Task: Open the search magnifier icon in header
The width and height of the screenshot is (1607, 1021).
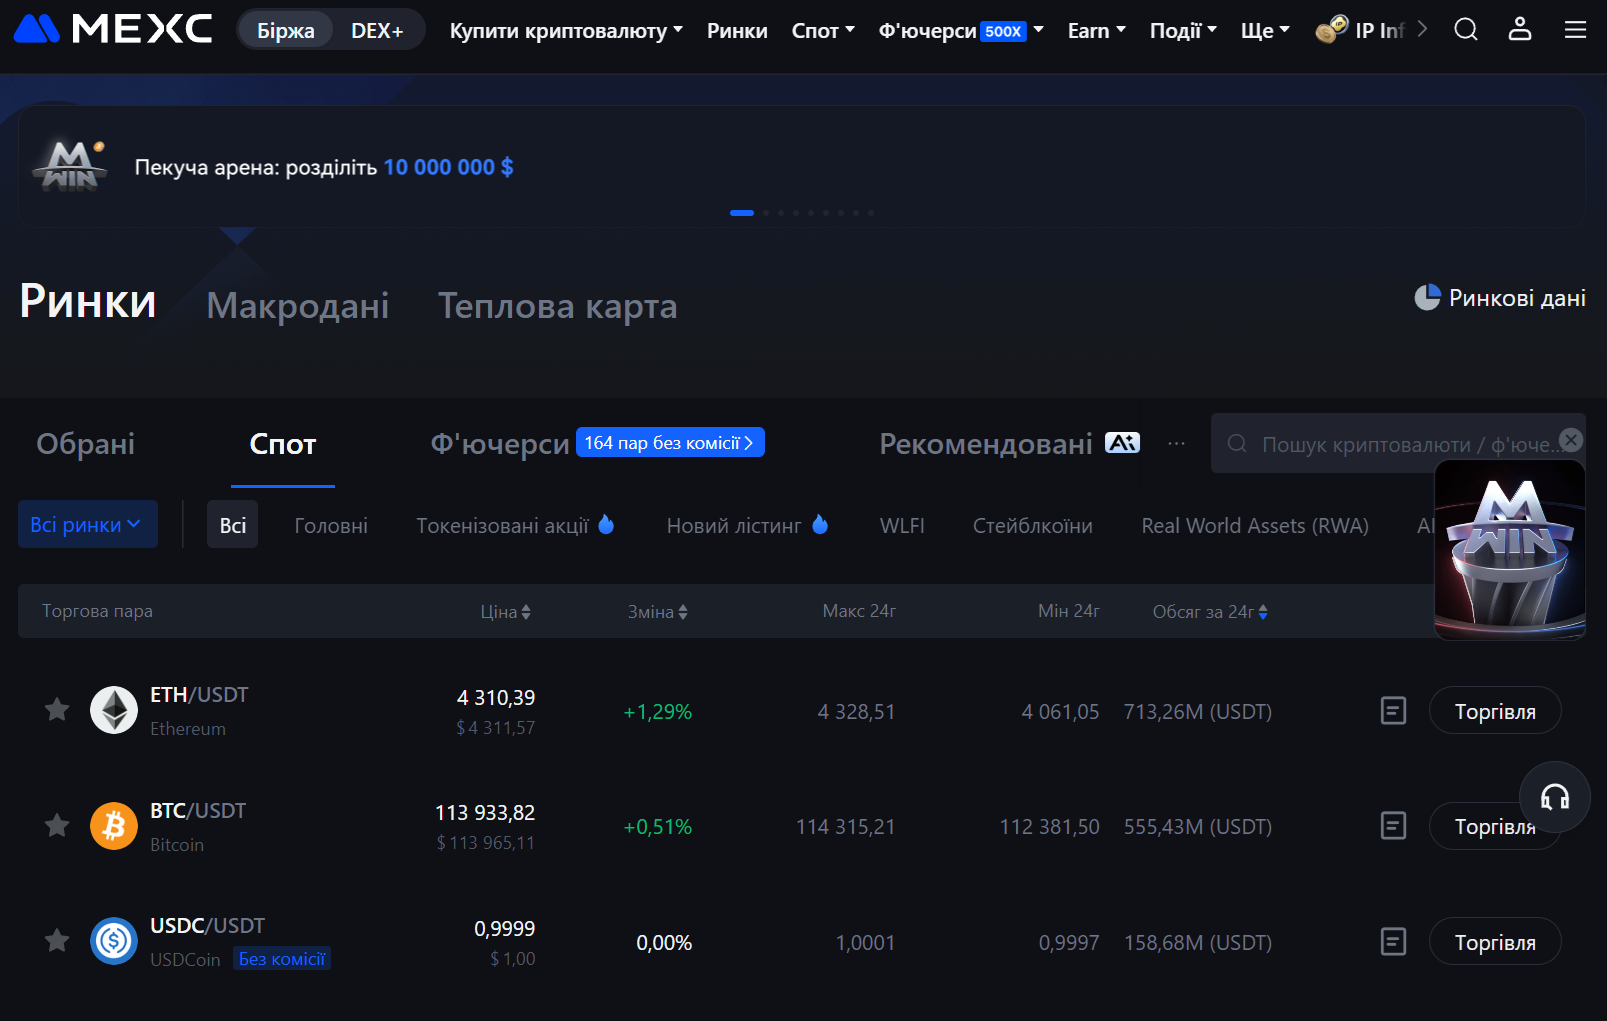Action: (x=1466, y=29)
